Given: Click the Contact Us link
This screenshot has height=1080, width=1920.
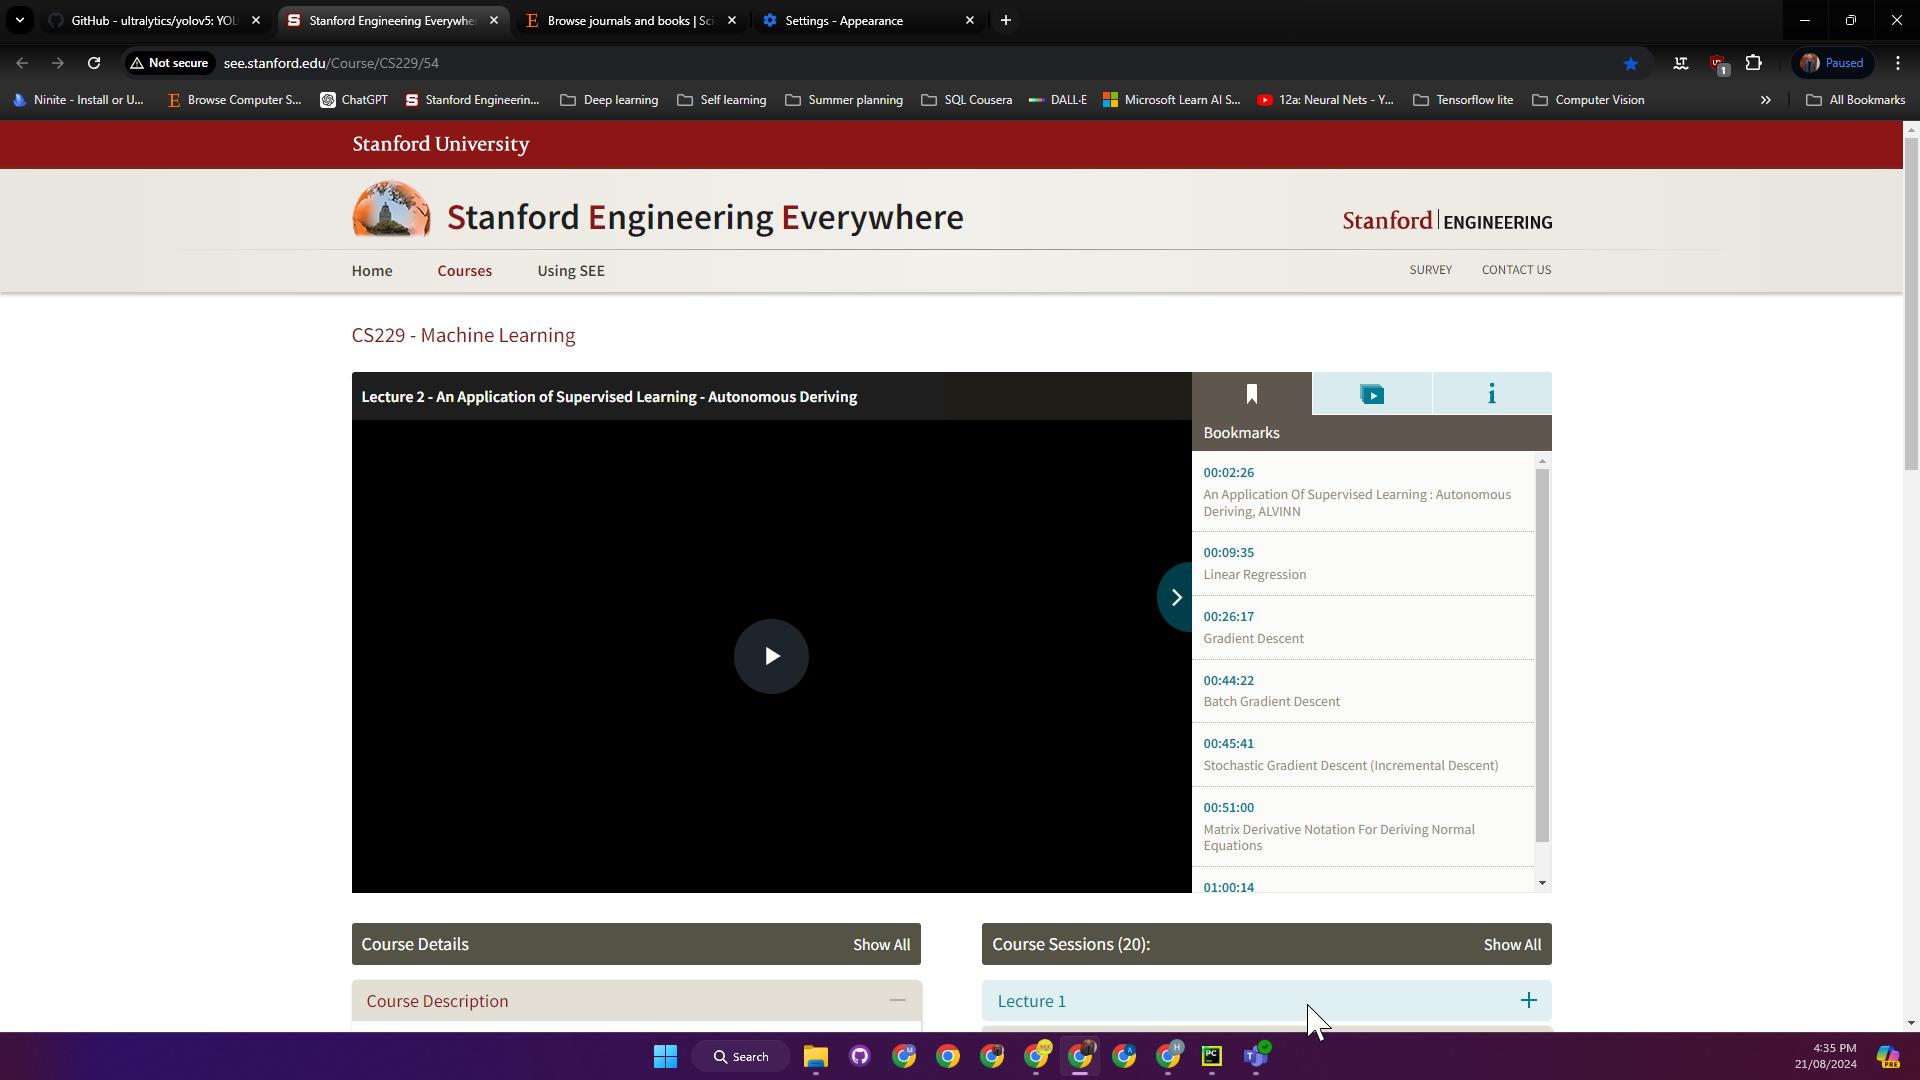Looking at the screenshot, I should pos(1516,269).
